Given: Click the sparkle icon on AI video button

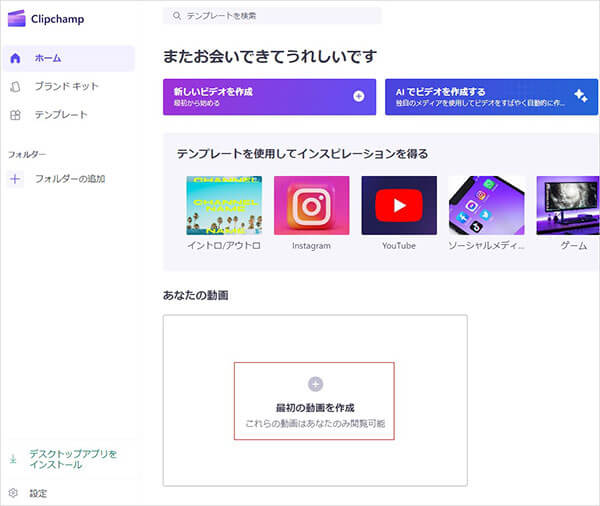Looking at the screenshot, I should 580,96.
